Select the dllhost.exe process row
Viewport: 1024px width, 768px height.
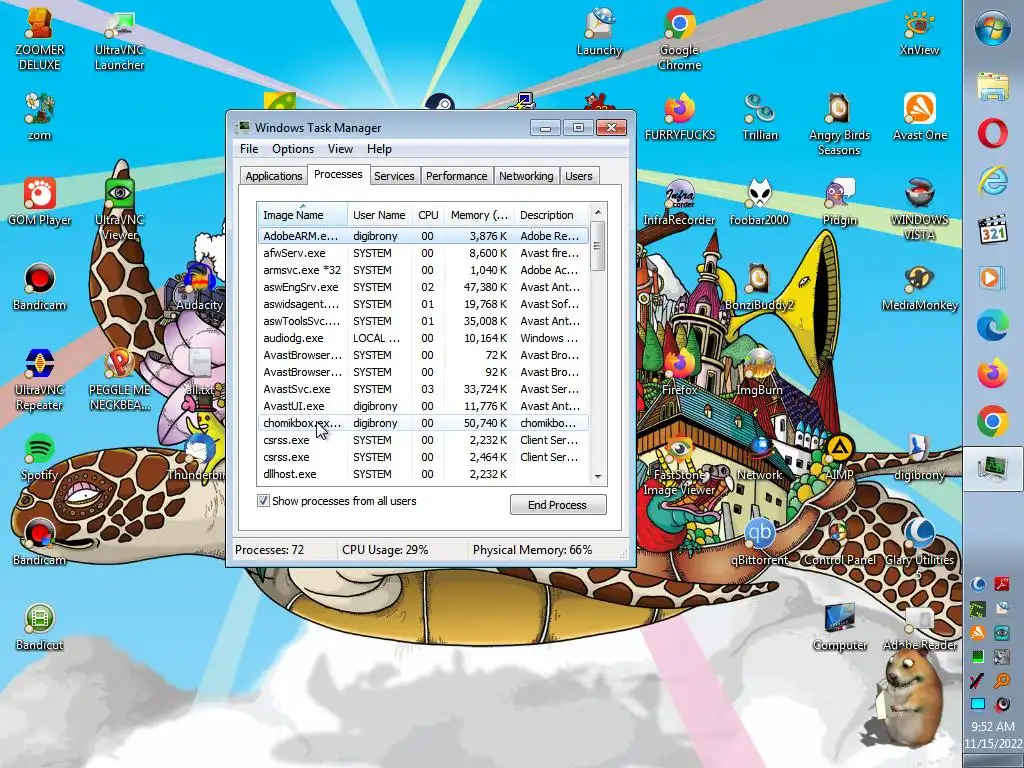423,473
